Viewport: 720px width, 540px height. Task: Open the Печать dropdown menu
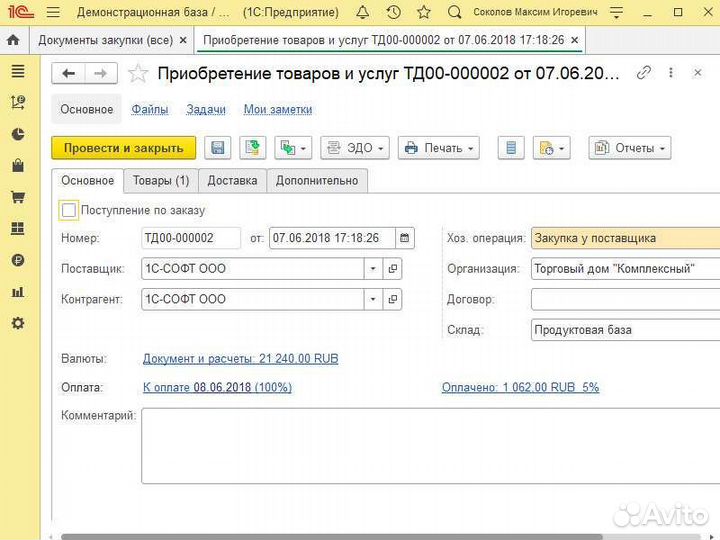point(438,148)
